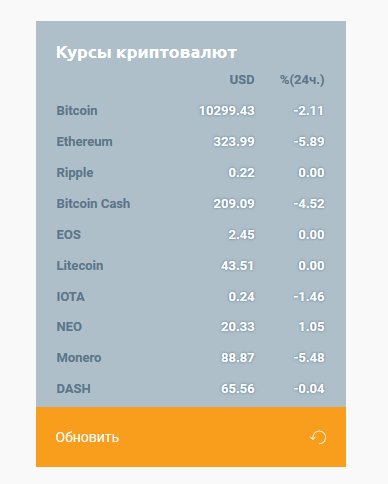Click the Курсы криптовалют widget title
The height and width of the screenshot is (484, 388).
pyautogui.click(x=146, y=53)
